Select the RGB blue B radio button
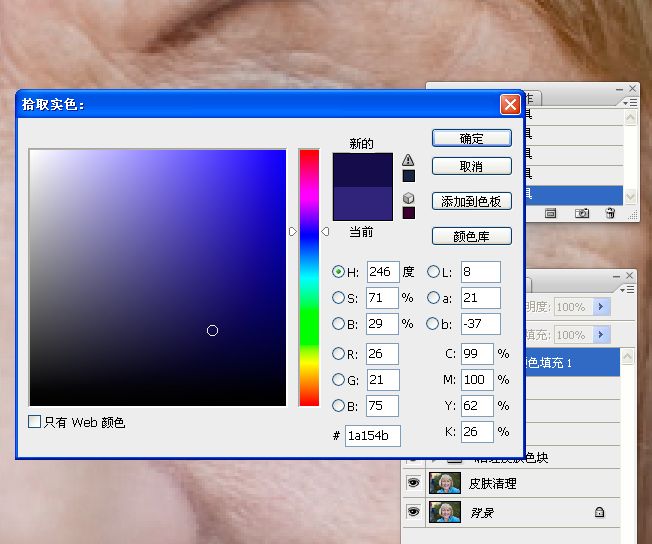 (338, 406)
